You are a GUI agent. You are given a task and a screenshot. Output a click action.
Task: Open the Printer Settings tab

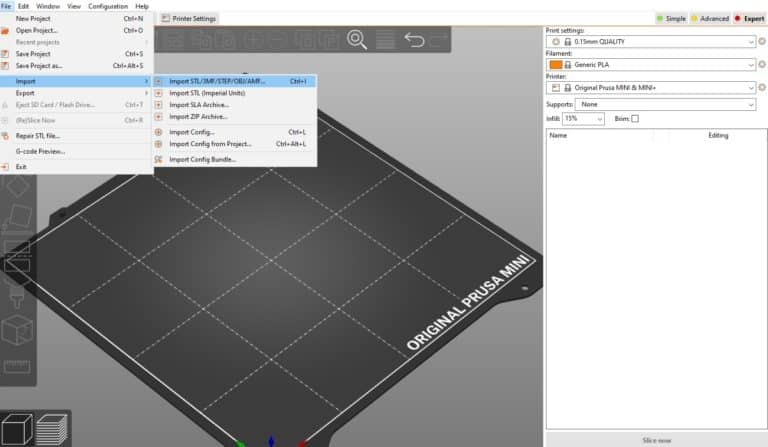(x=189, y=19)
